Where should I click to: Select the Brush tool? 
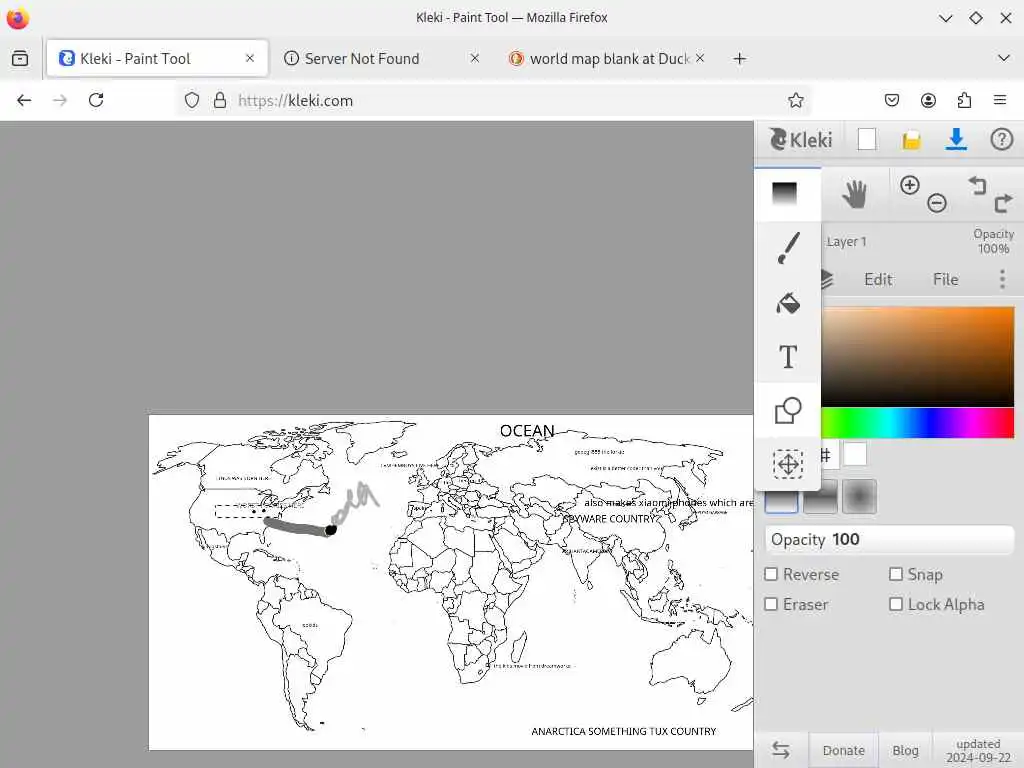click(788, 248)
